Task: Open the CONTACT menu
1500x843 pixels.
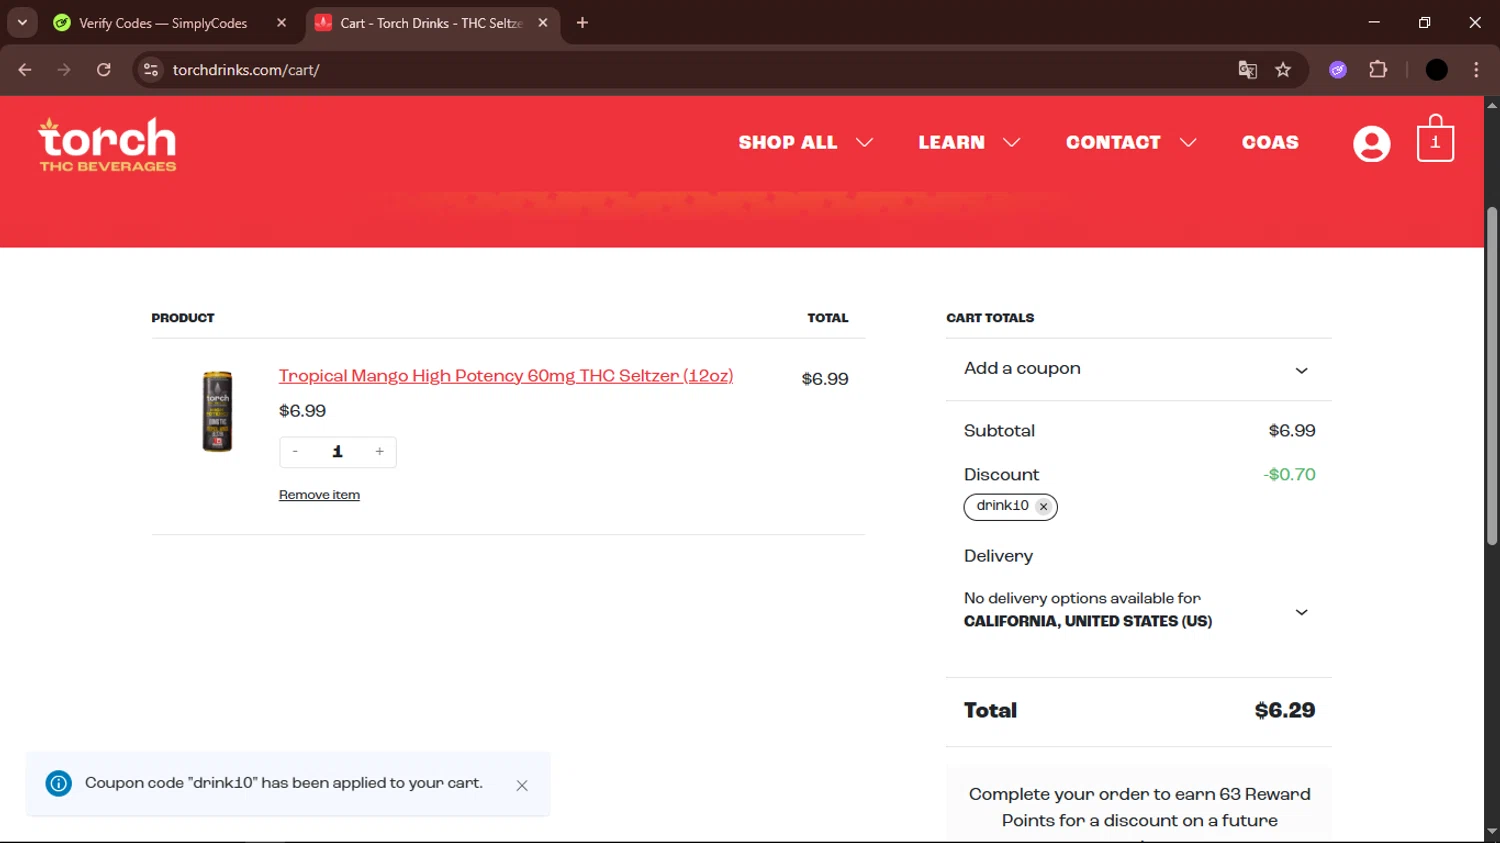Action: pyautogui.click(x=1113, y=143)
